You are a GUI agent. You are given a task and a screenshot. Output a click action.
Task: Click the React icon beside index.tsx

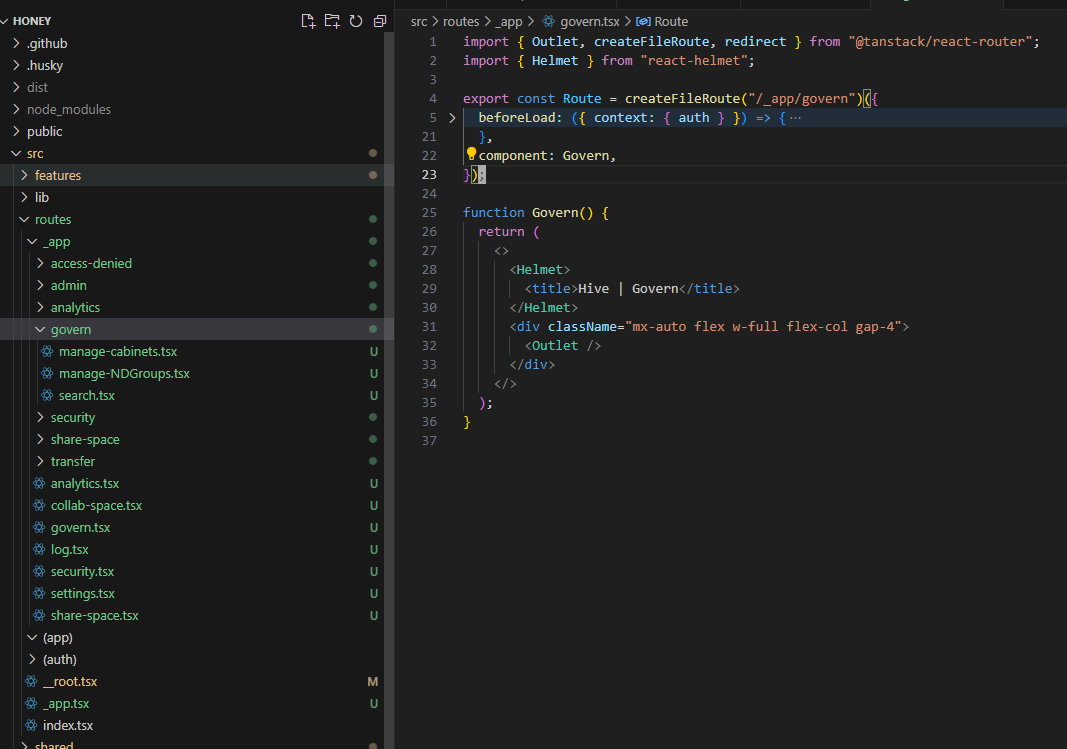[x=31, y=726]
